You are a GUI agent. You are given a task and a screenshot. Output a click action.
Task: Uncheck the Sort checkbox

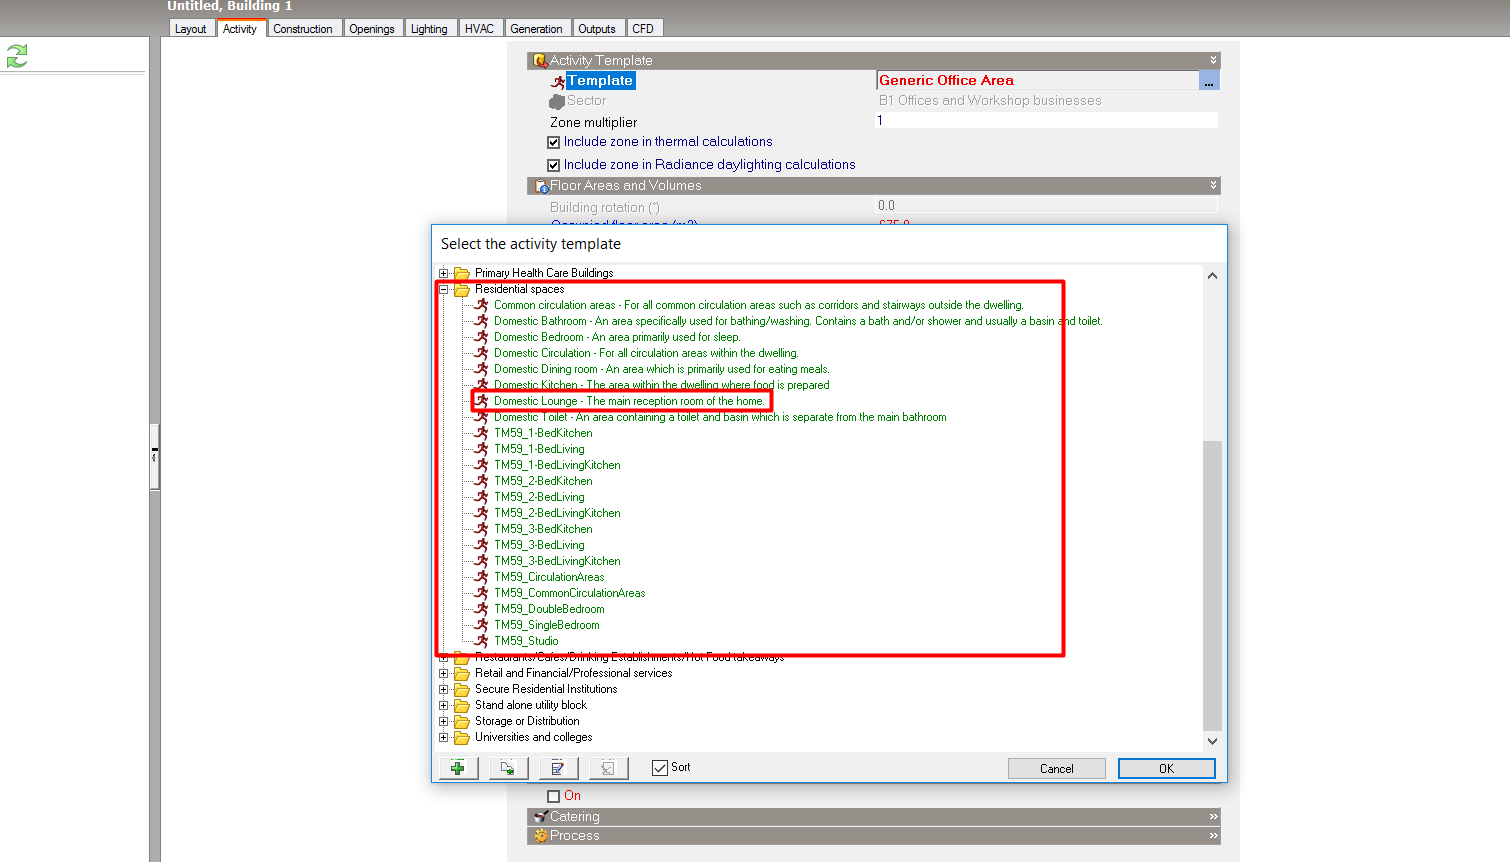pyautogui.click(x=660, y=768)
